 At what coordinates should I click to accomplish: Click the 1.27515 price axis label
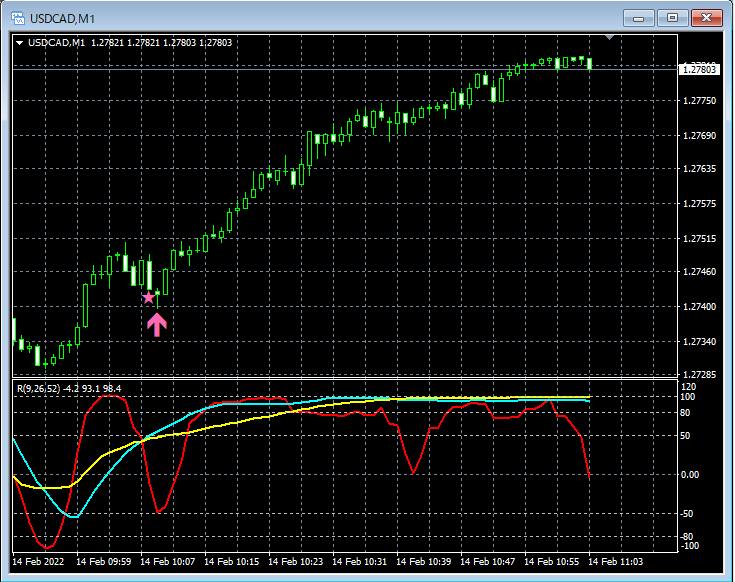coord(699,239)
